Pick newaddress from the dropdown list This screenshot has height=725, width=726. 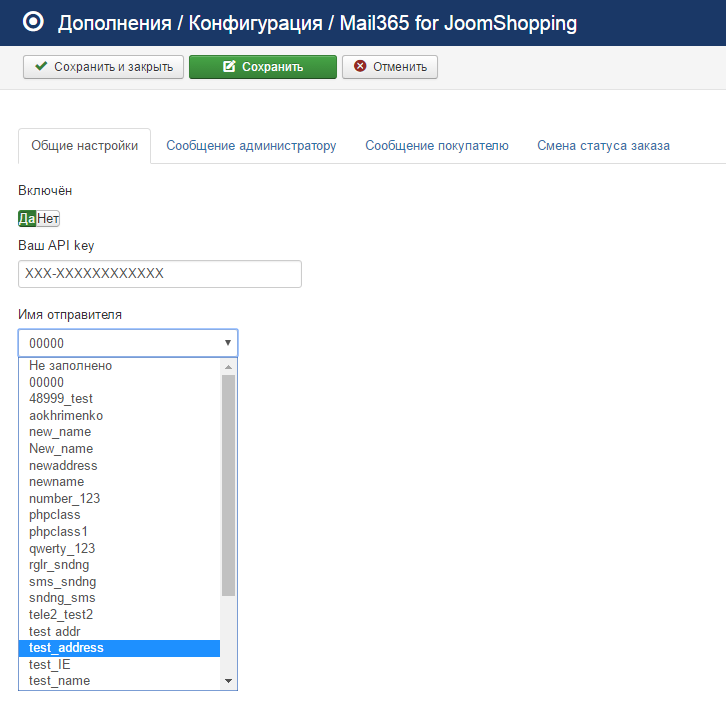[119, 465]
